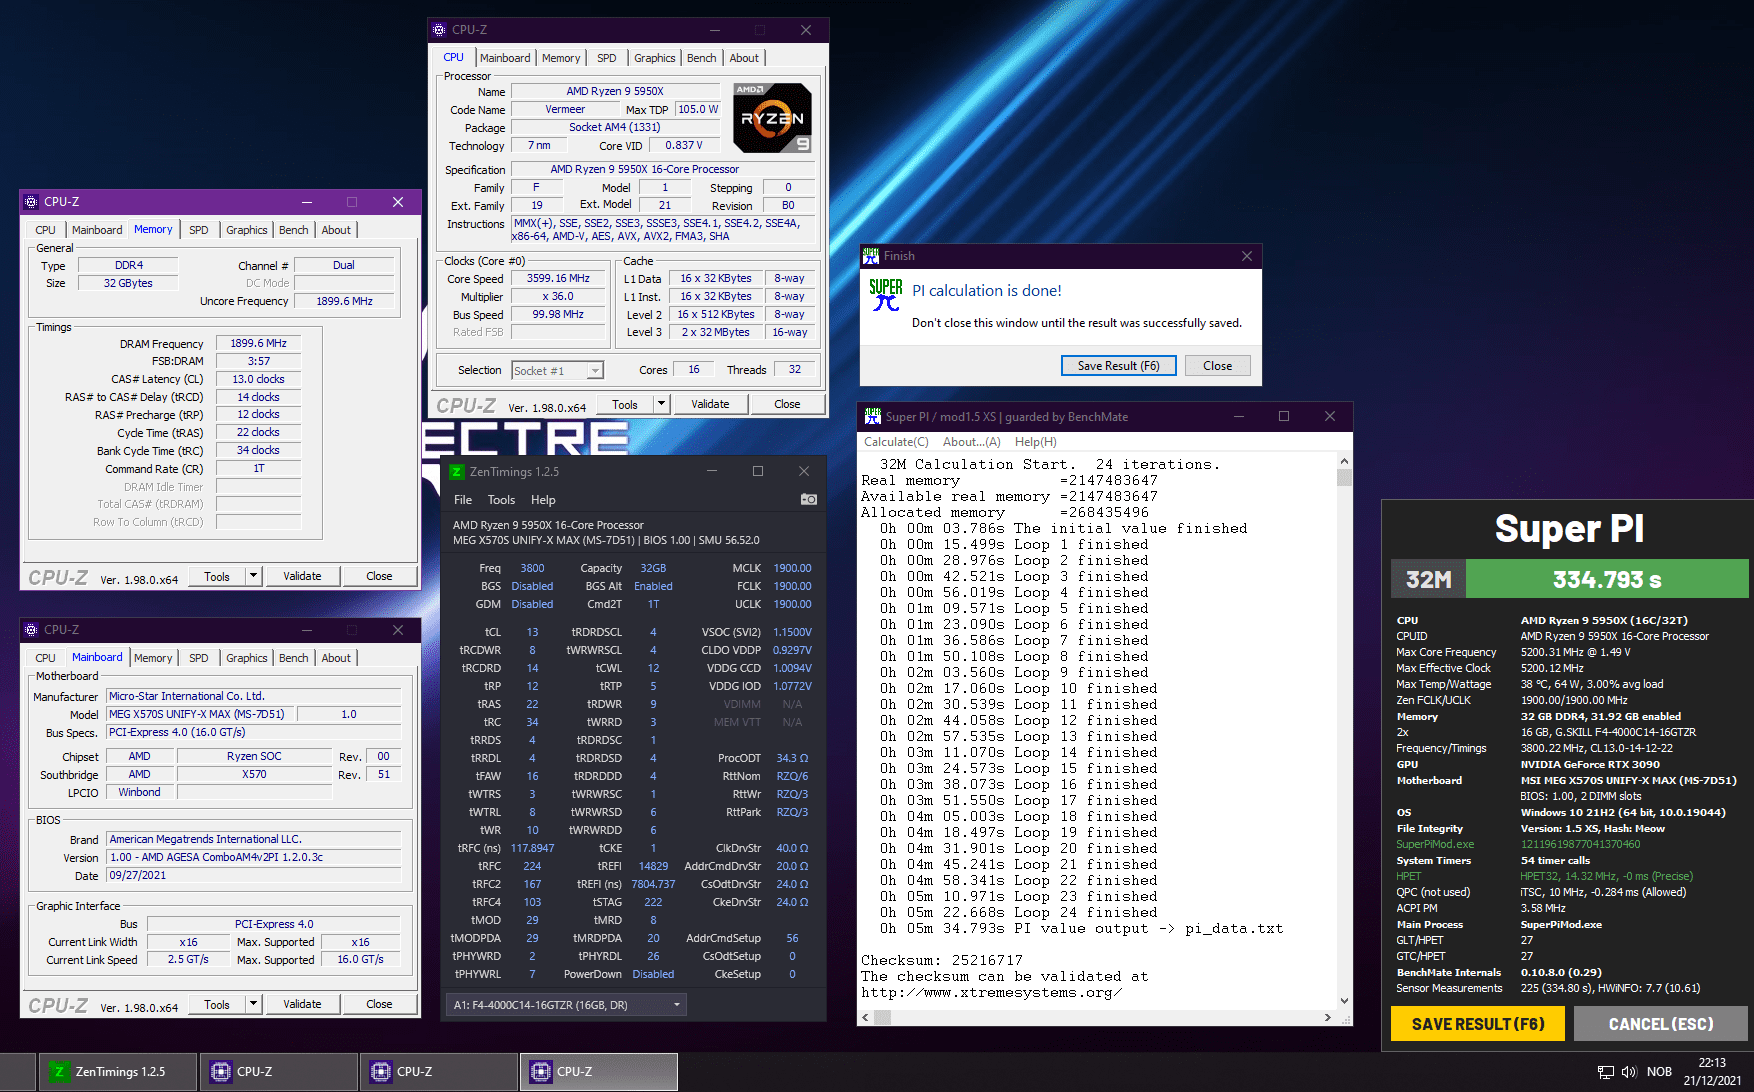Click CANCEL (ESC) button in BenchMate
Viewport: 1754px width, 1092px height.
point(1661,1024)
